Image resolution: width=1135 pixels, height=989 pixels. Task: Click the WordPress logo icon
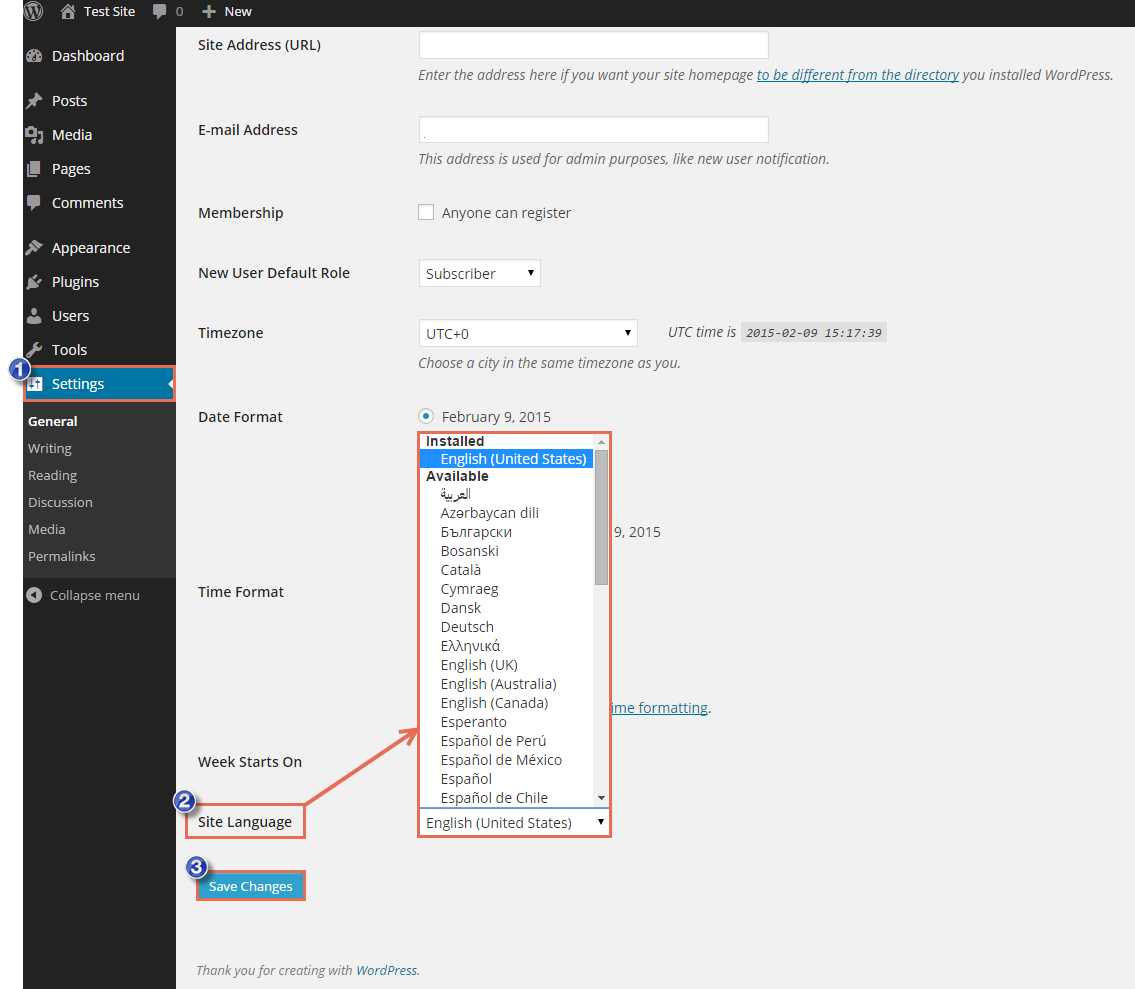tap(34, 12)
